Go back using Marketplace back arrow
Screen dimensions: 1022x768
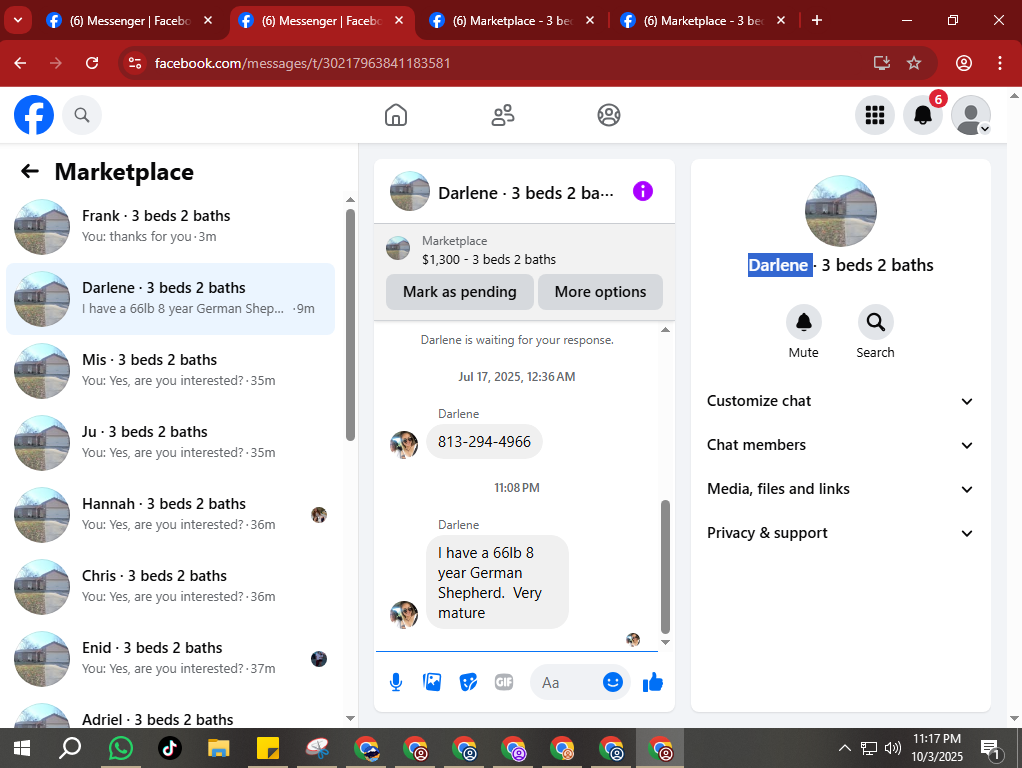(30, 171)
